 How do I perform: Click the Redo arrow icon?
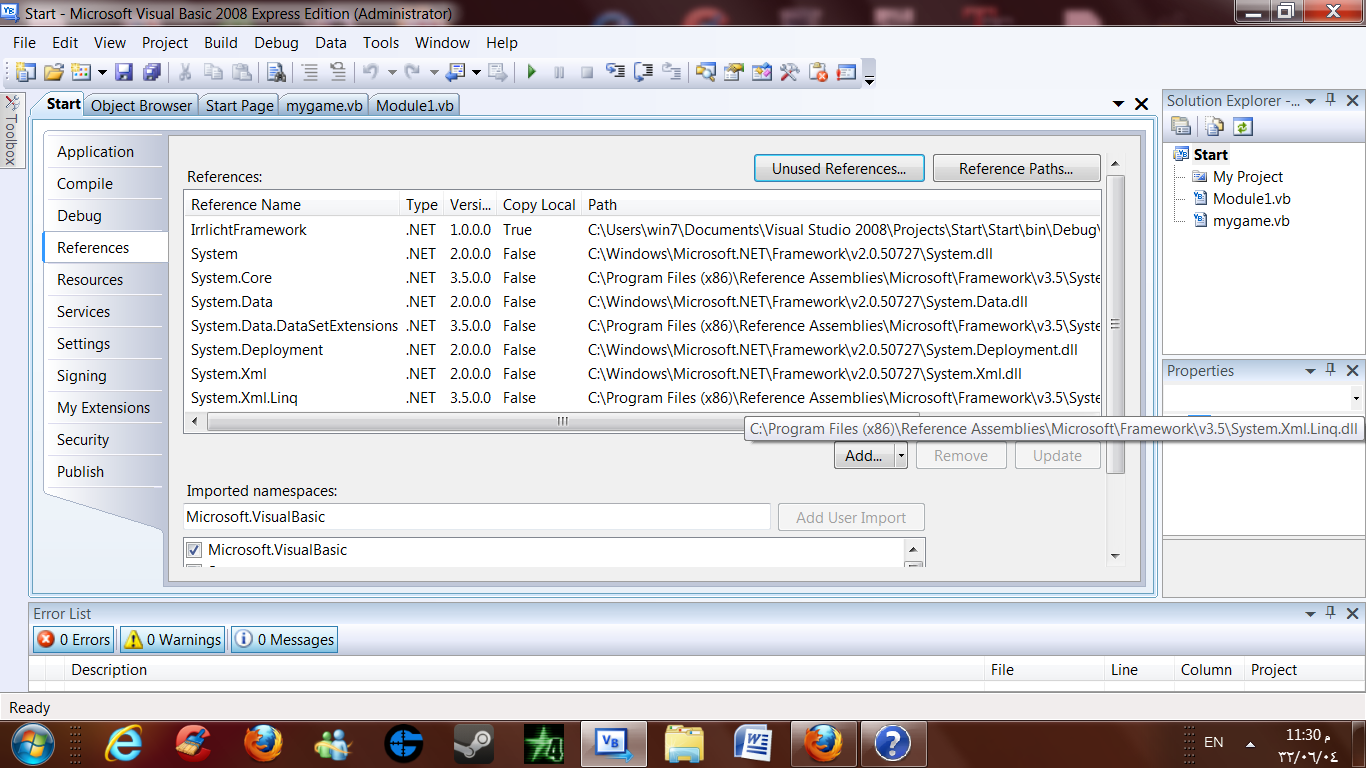tap(413, 72)
